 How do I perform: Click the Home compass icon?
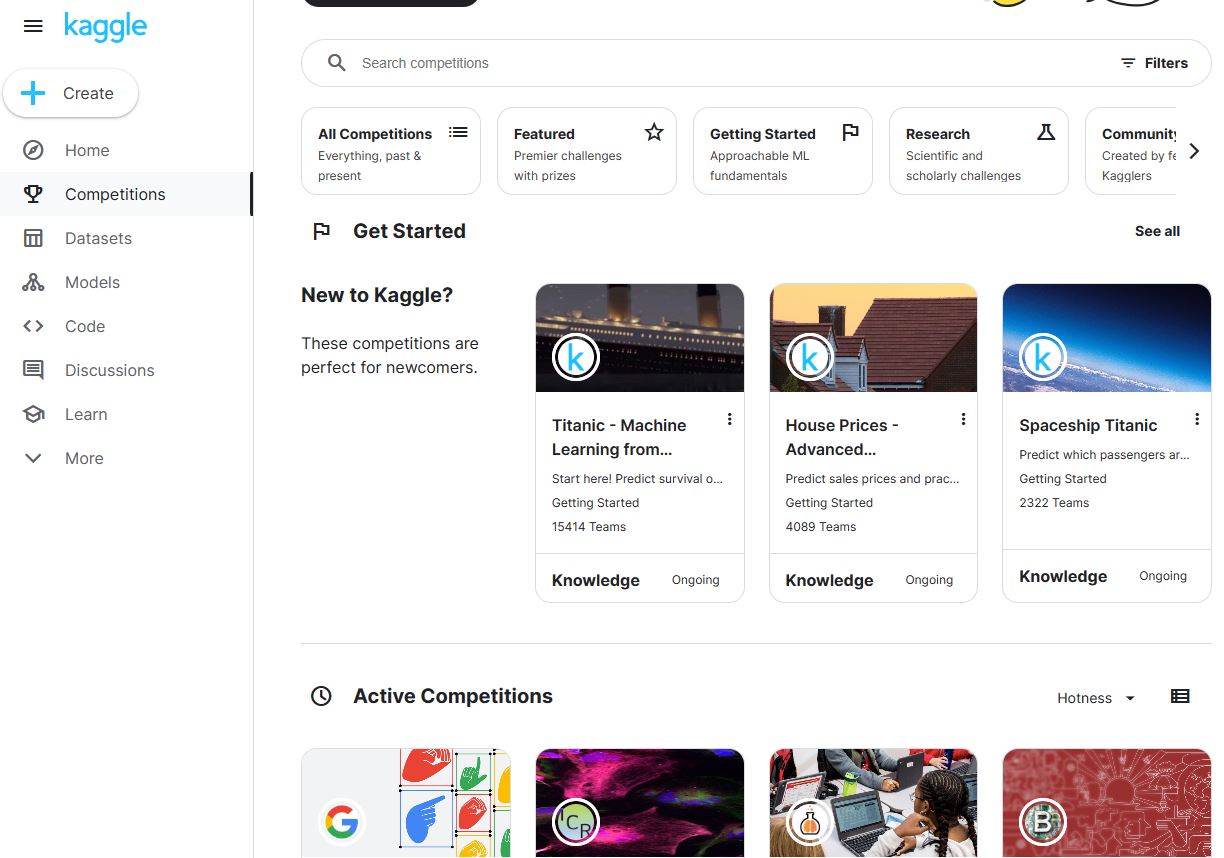pos(33,150)
